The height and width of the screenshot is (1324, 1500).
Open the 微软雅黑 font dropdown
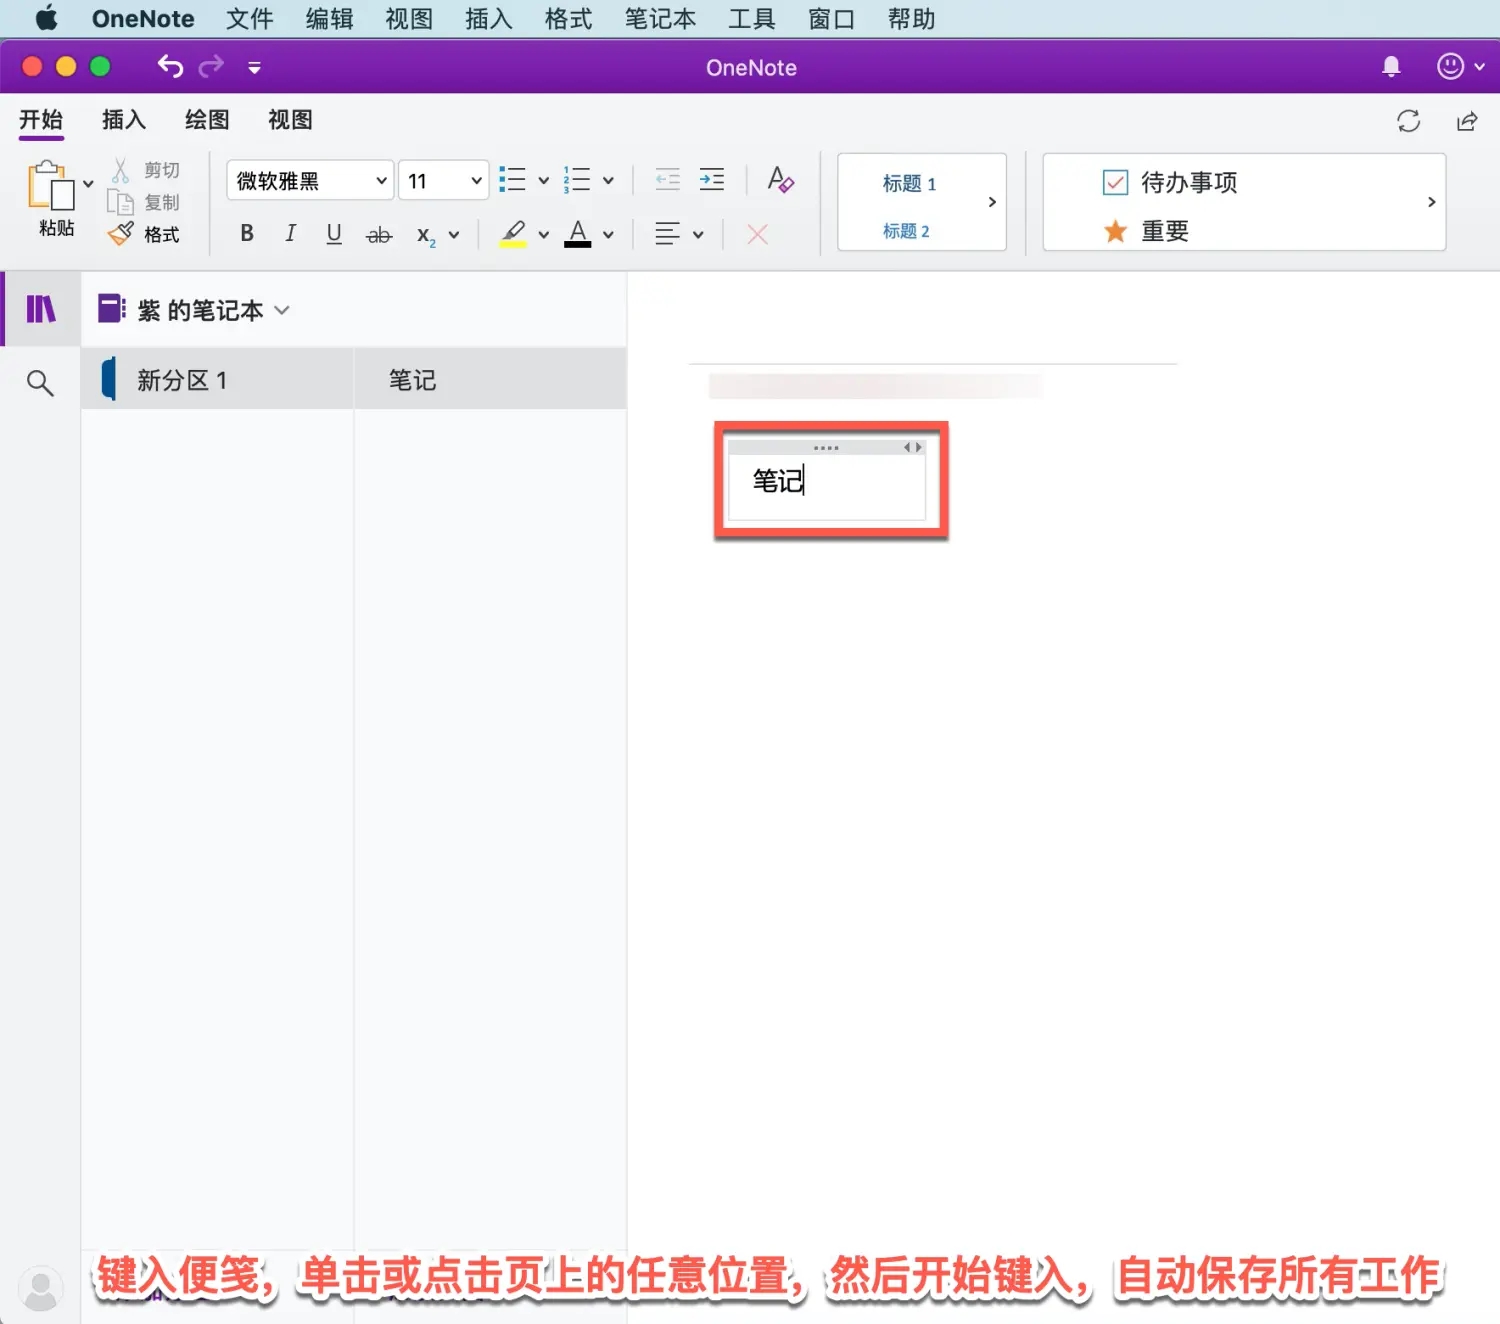[x=308, y=180]
